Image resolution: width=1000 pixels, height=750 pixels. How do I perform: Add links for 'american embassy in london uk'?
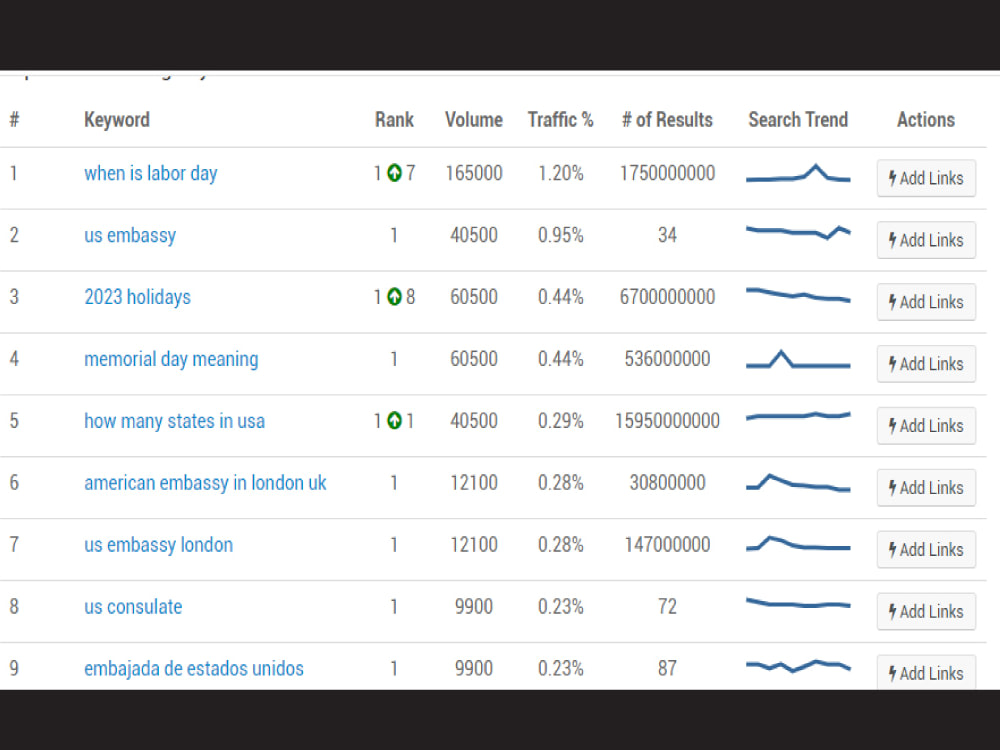926,487
